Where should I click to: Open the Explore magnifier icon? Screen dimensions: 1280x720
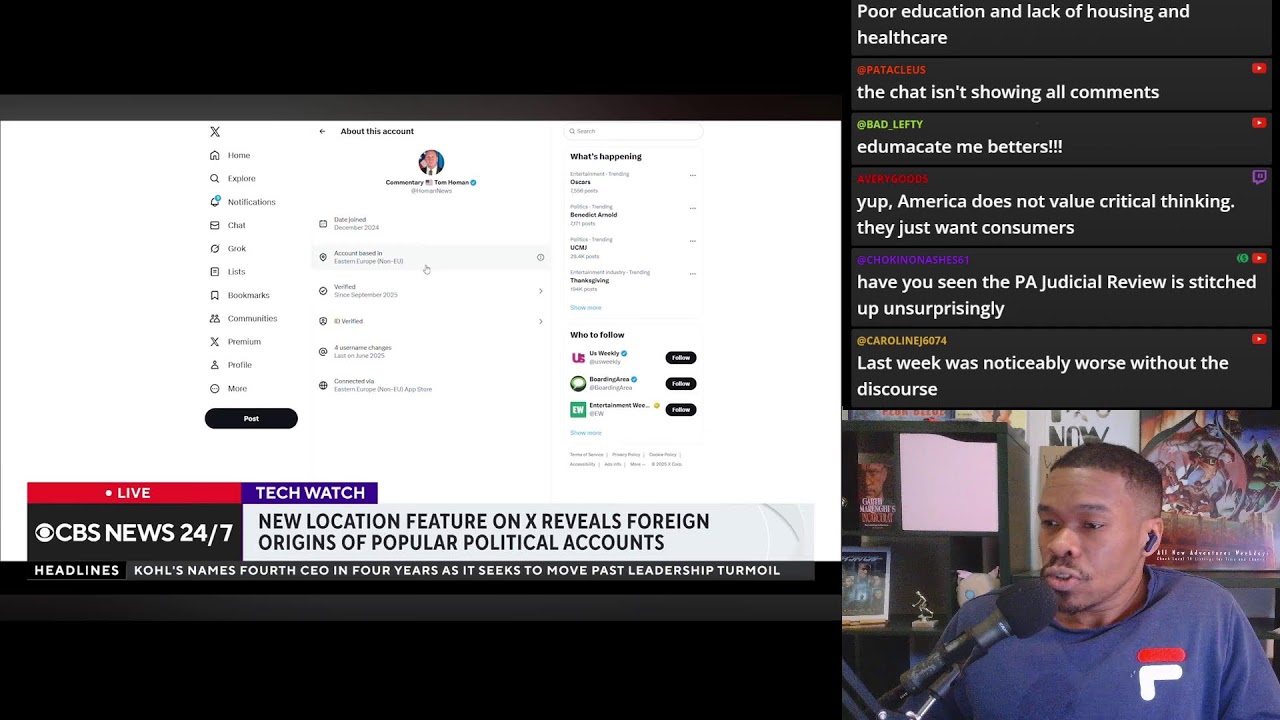[215, 178]
